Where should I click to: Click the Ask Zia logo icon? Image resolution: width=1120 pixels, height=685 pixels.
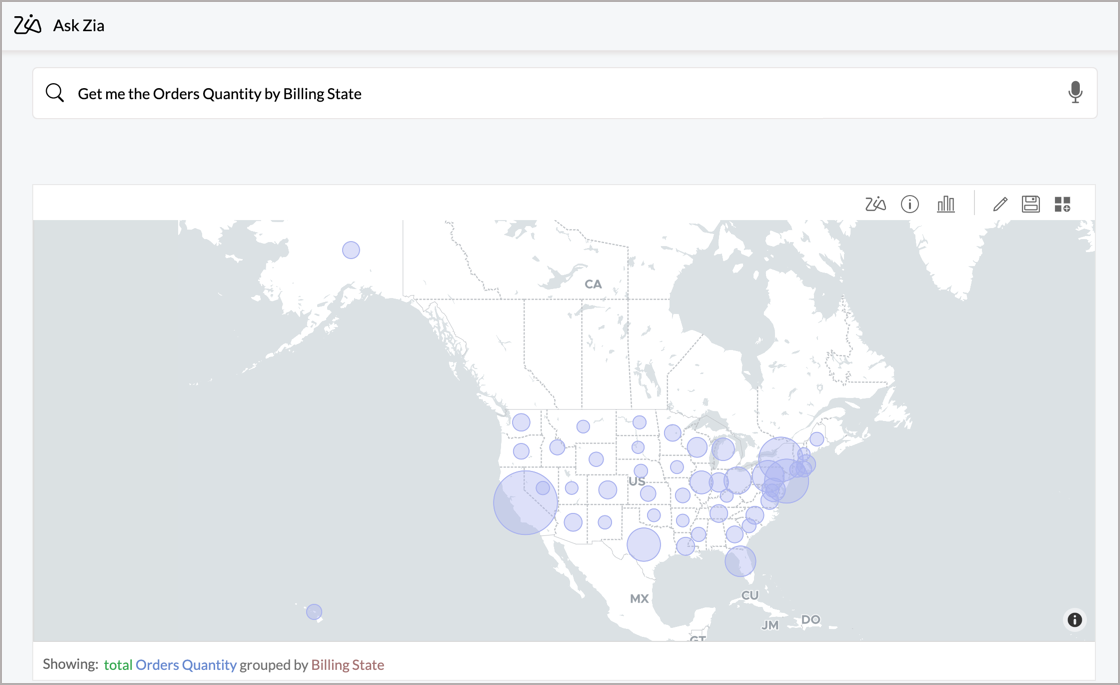click(x=28, y=25)
